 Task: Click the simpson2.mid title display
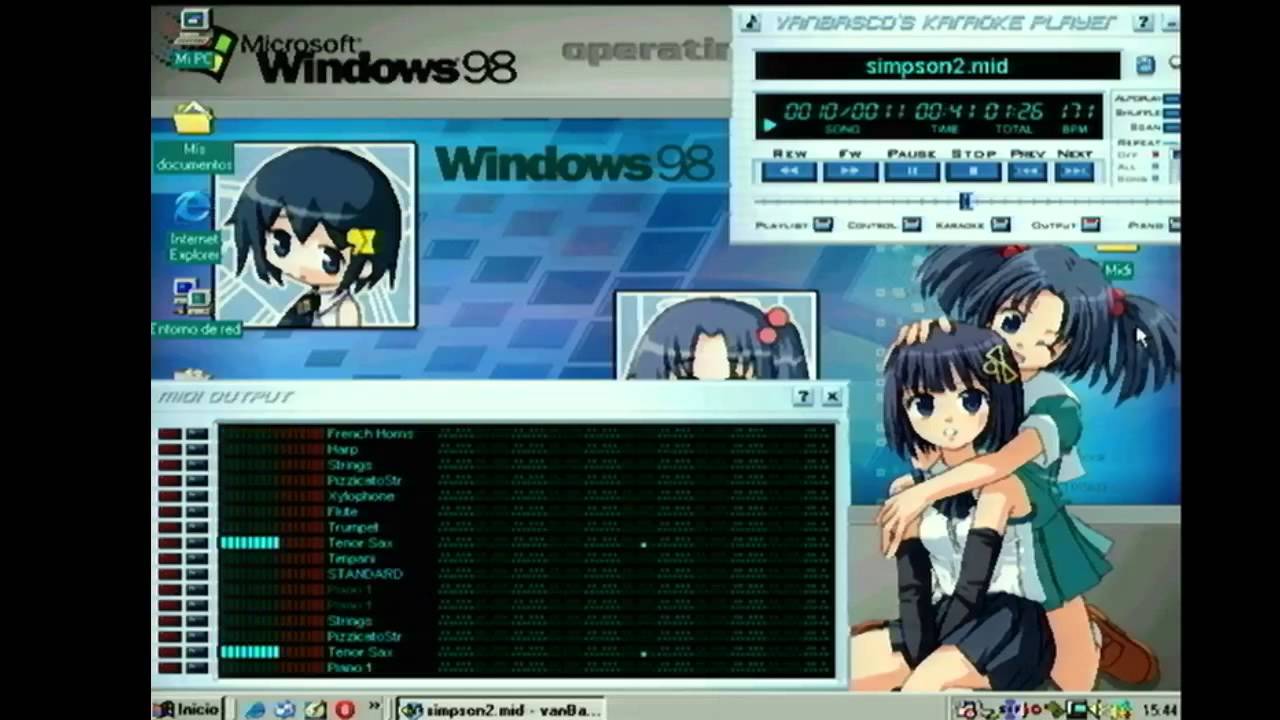[937, 66]
